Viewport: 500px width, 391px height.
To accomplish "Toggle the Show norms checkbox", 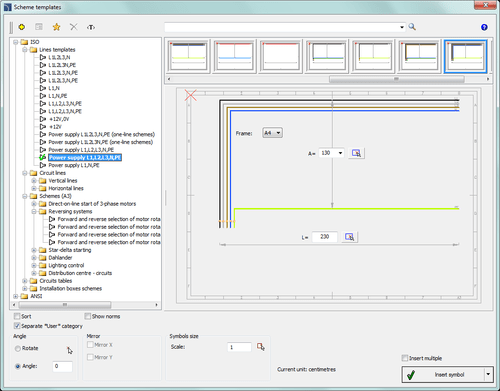I will coord(88,316).
